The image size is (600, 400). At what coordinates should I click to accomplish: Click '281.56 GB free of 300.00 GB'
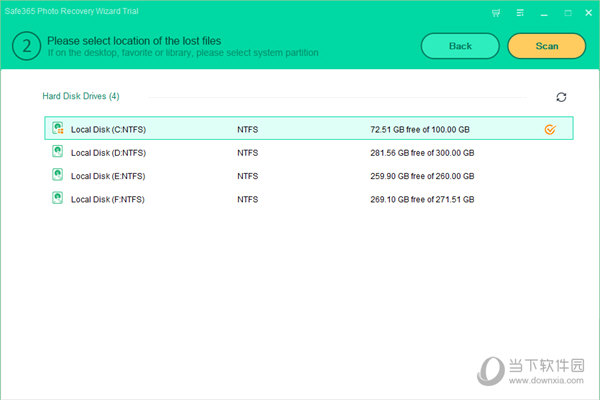[422, 153]
